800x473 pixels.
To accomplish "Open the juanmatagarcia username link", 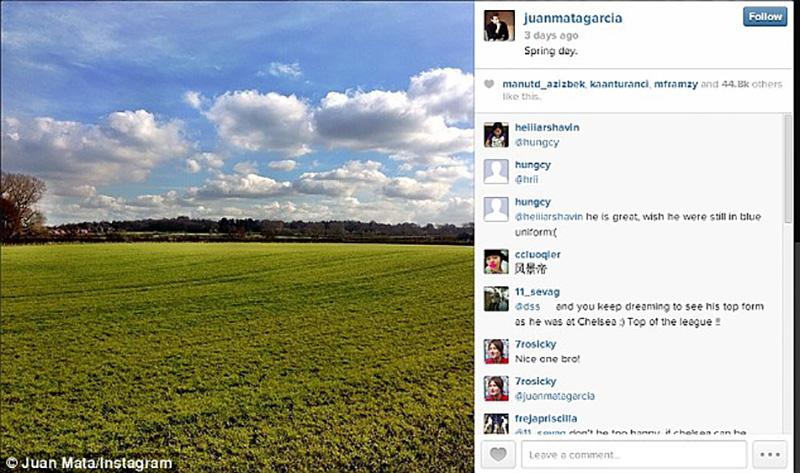I will [573, 18].
